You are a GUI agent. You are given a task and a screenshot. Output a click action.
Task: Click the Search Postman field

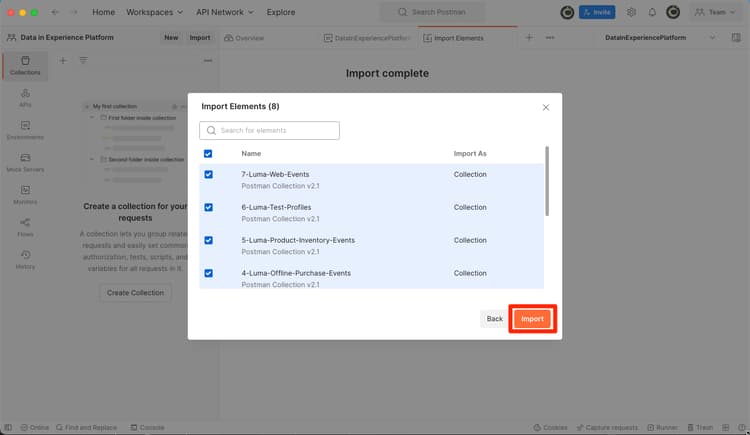[433, 12]
